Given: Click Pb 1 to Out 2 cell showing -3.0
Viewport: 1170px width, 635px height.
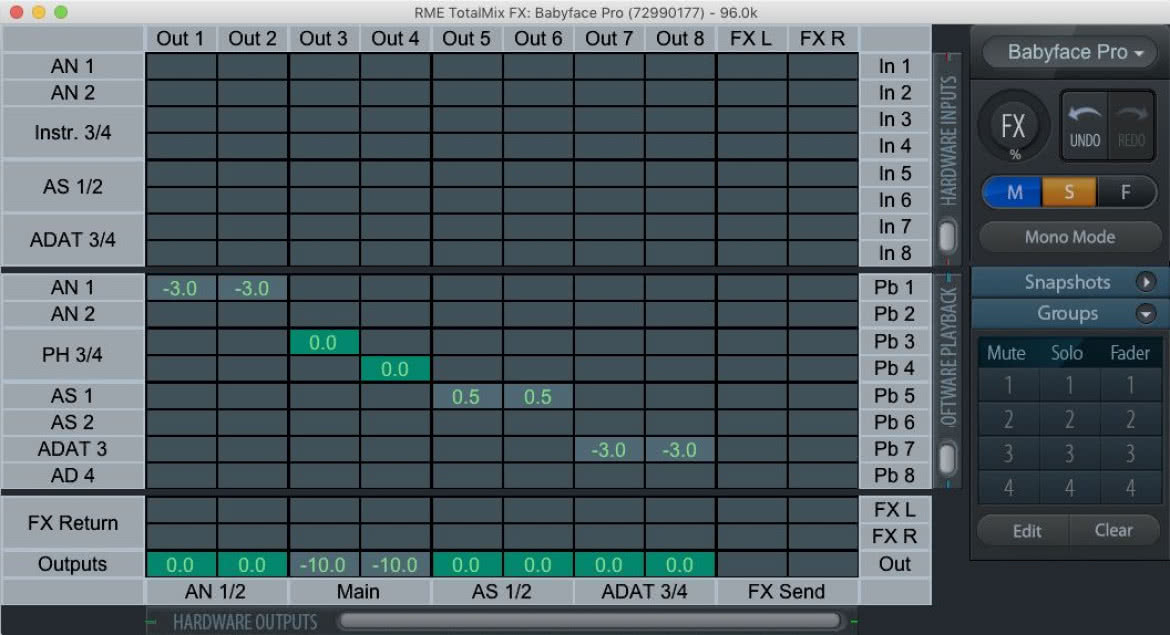Looking at the screenshot, I should point(251,288).
